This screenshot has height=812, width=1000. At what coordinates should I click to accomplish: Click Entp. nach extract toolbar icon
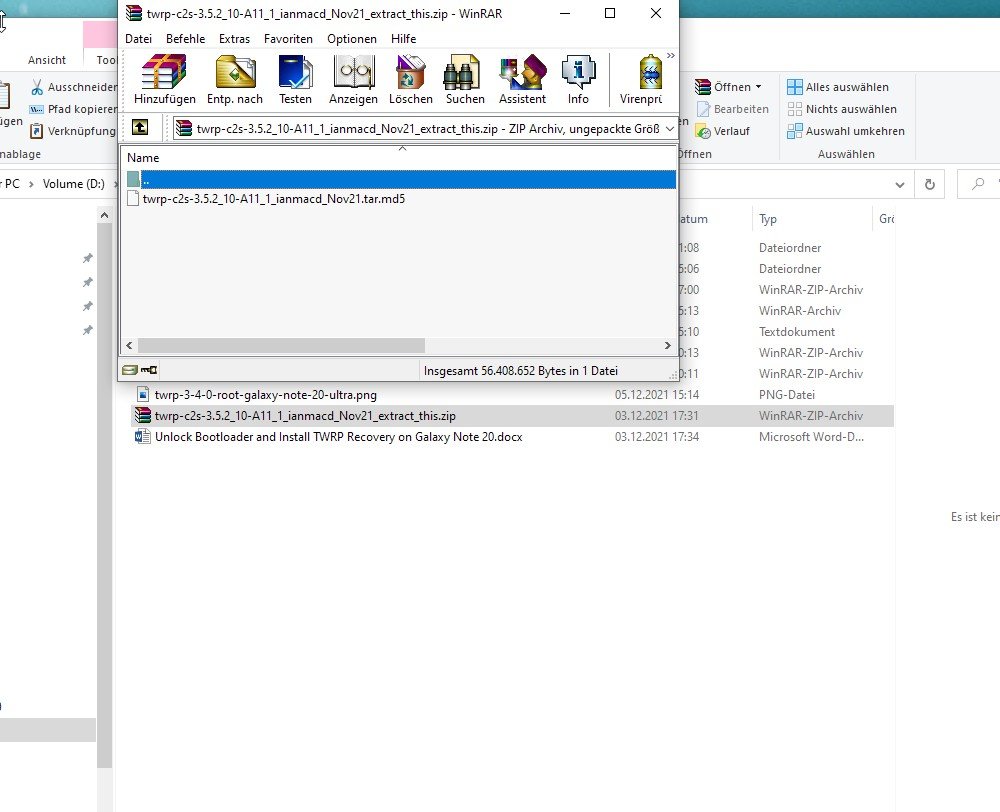(x=235, y=80)
